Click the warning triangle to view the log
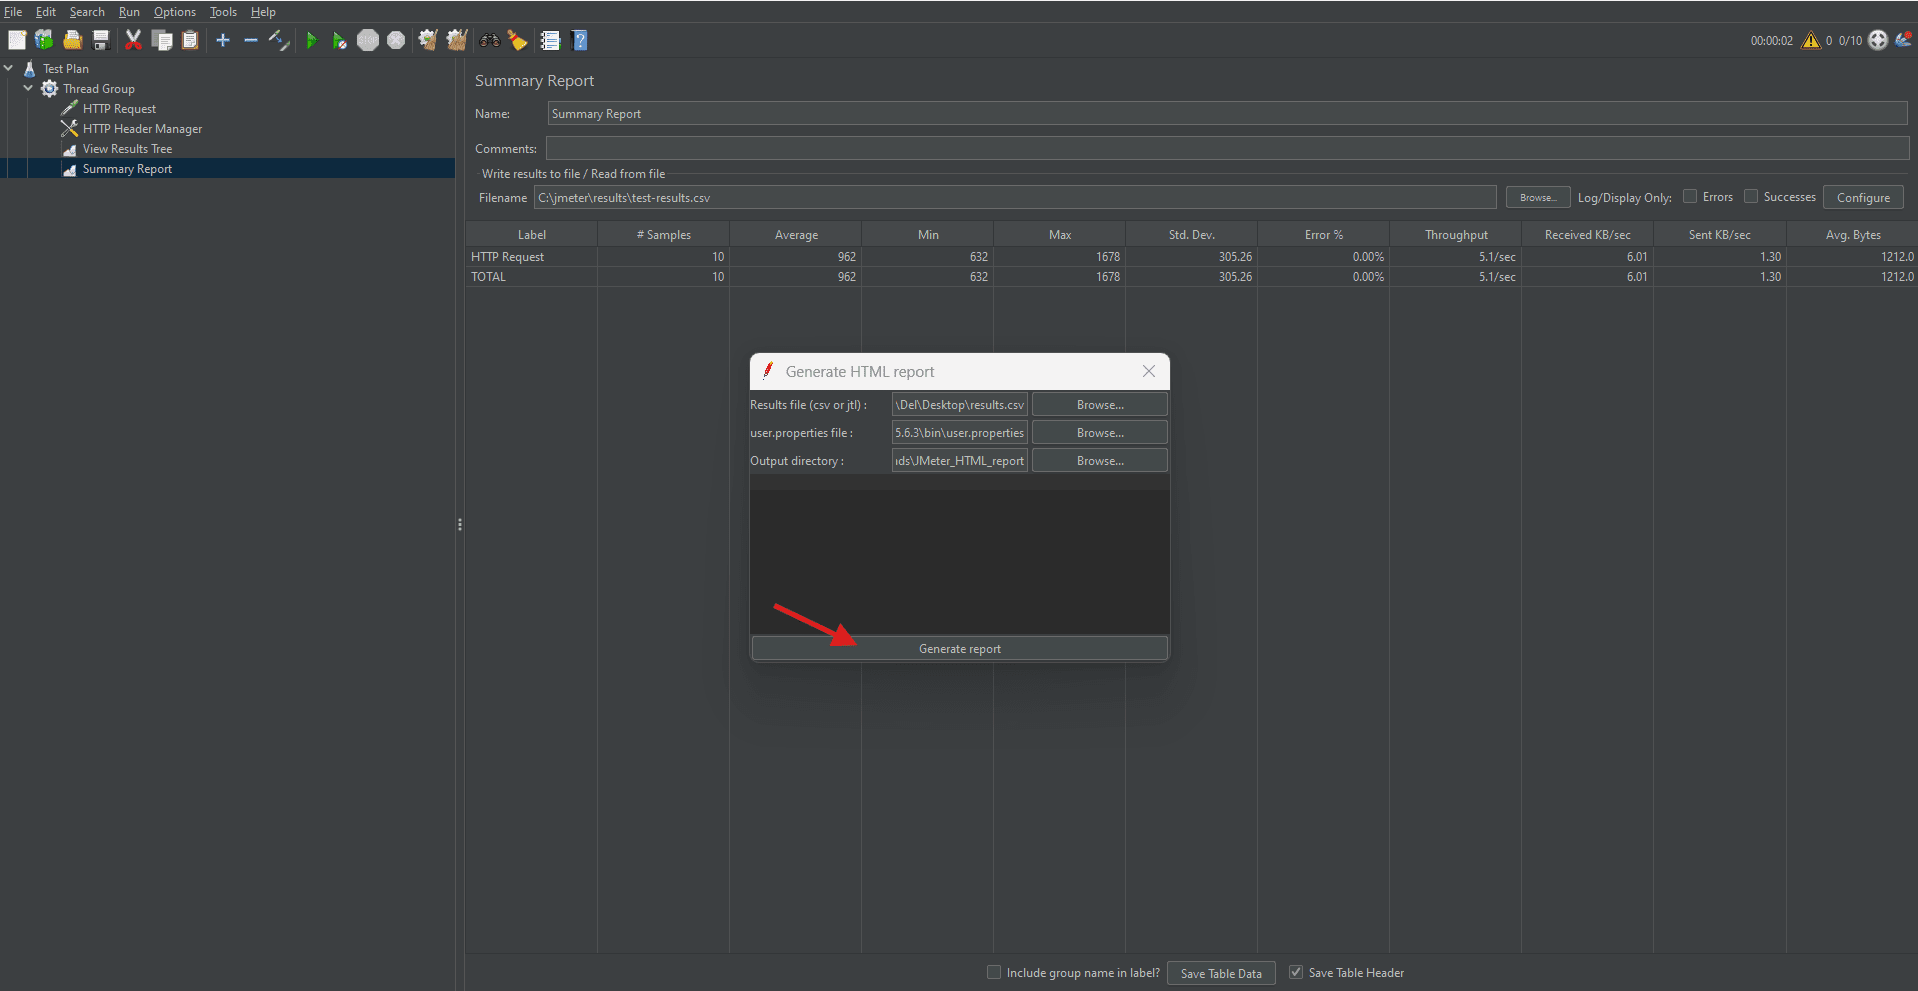Image resolution: width=1918 pixels, height=991 pixels. pyautogui.click(x=1812, y=40)
